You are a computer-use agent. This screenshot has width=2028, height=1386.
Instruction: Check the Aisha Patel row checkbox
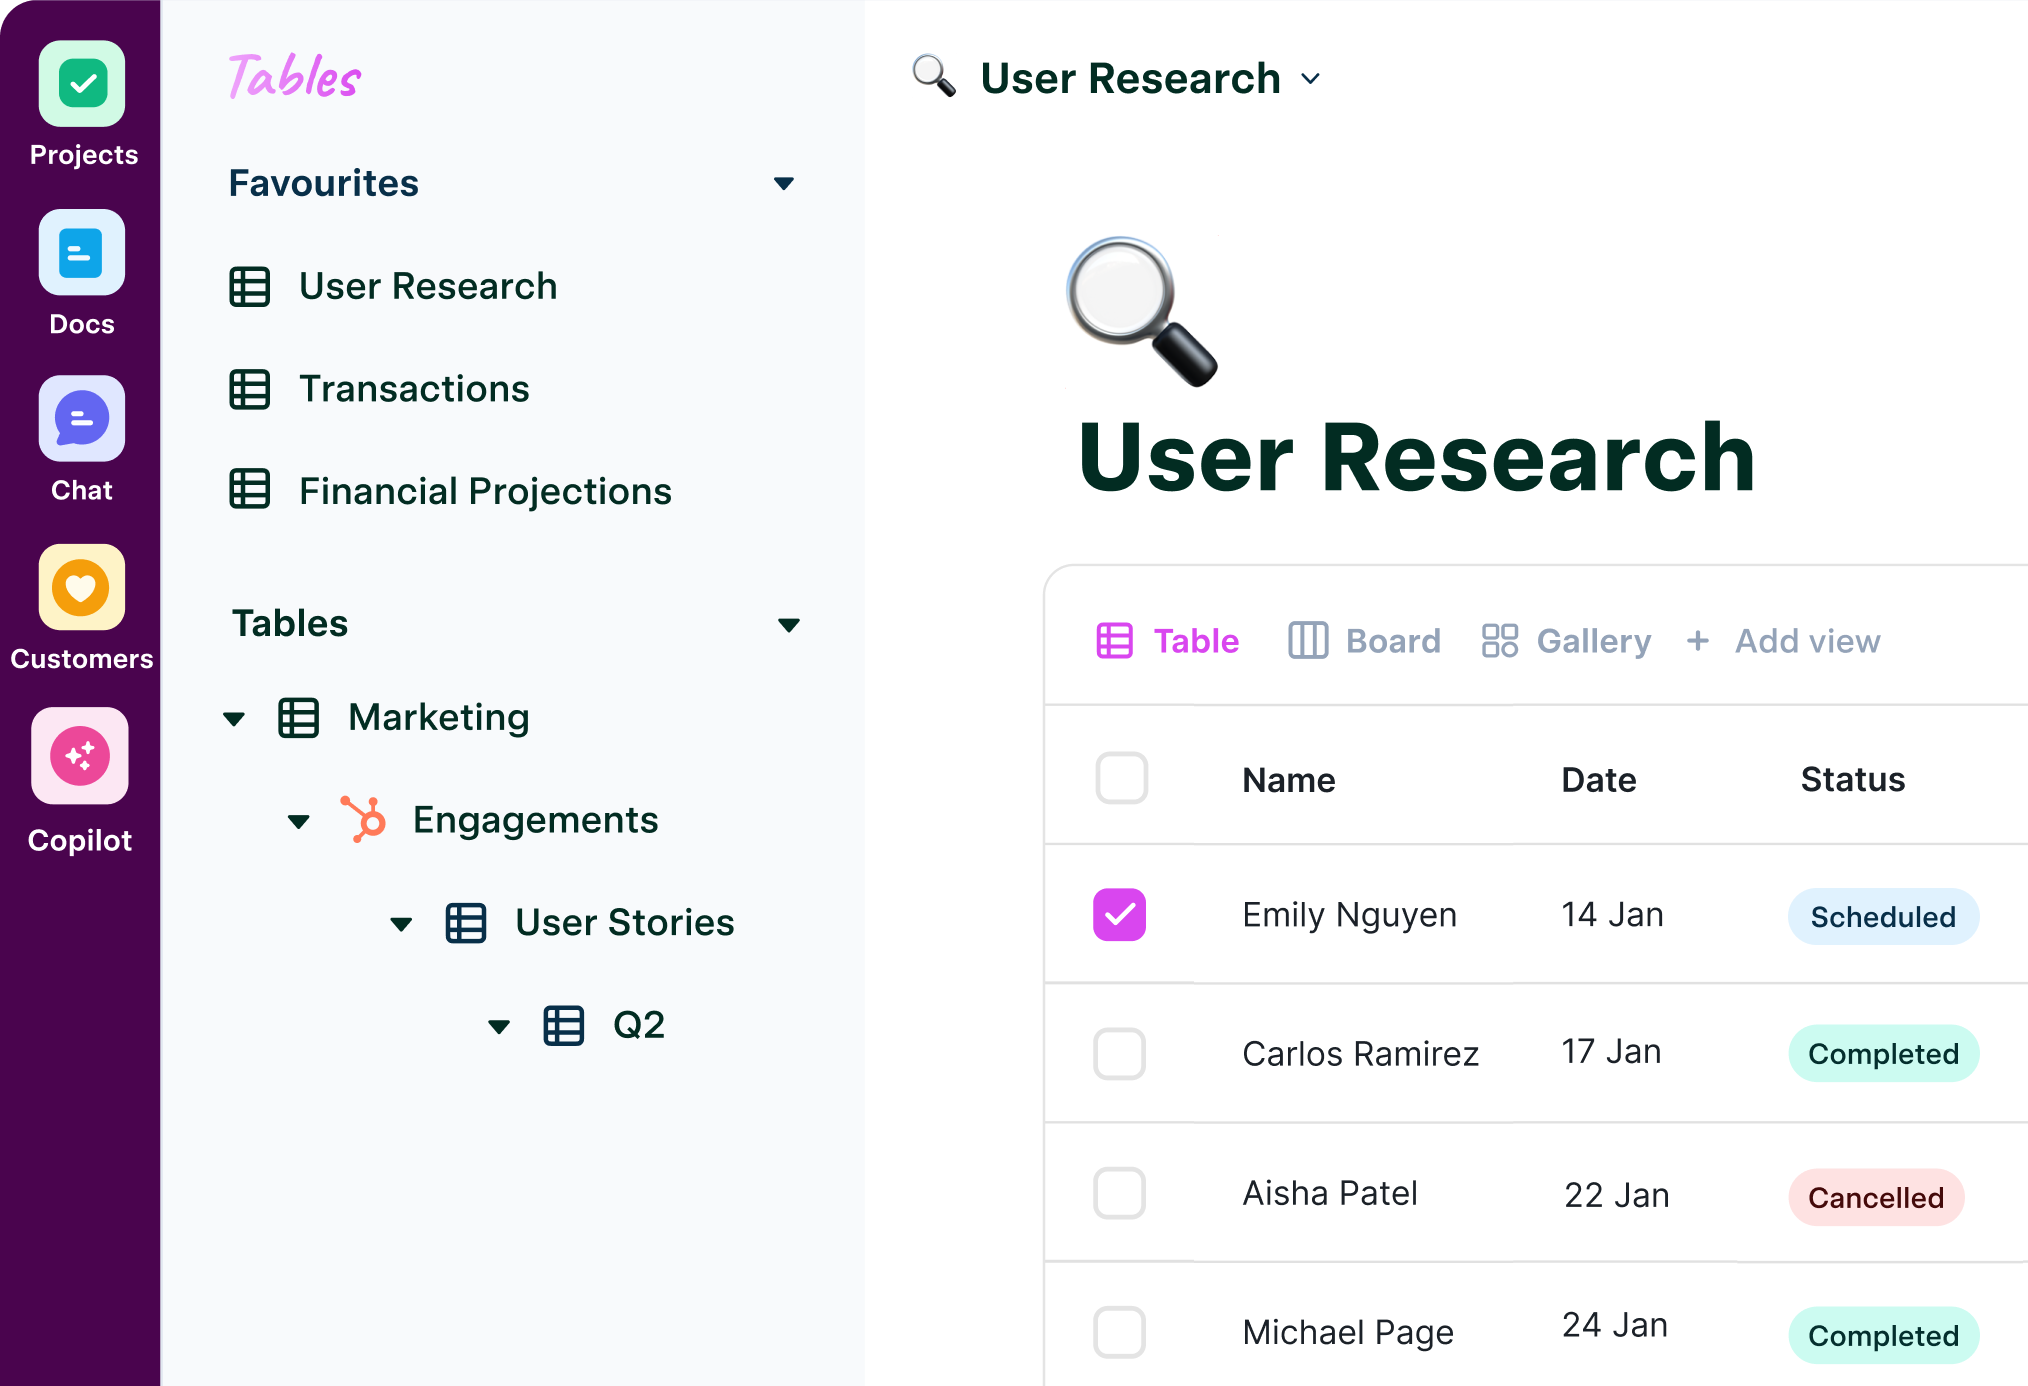pos(1120,1193)
